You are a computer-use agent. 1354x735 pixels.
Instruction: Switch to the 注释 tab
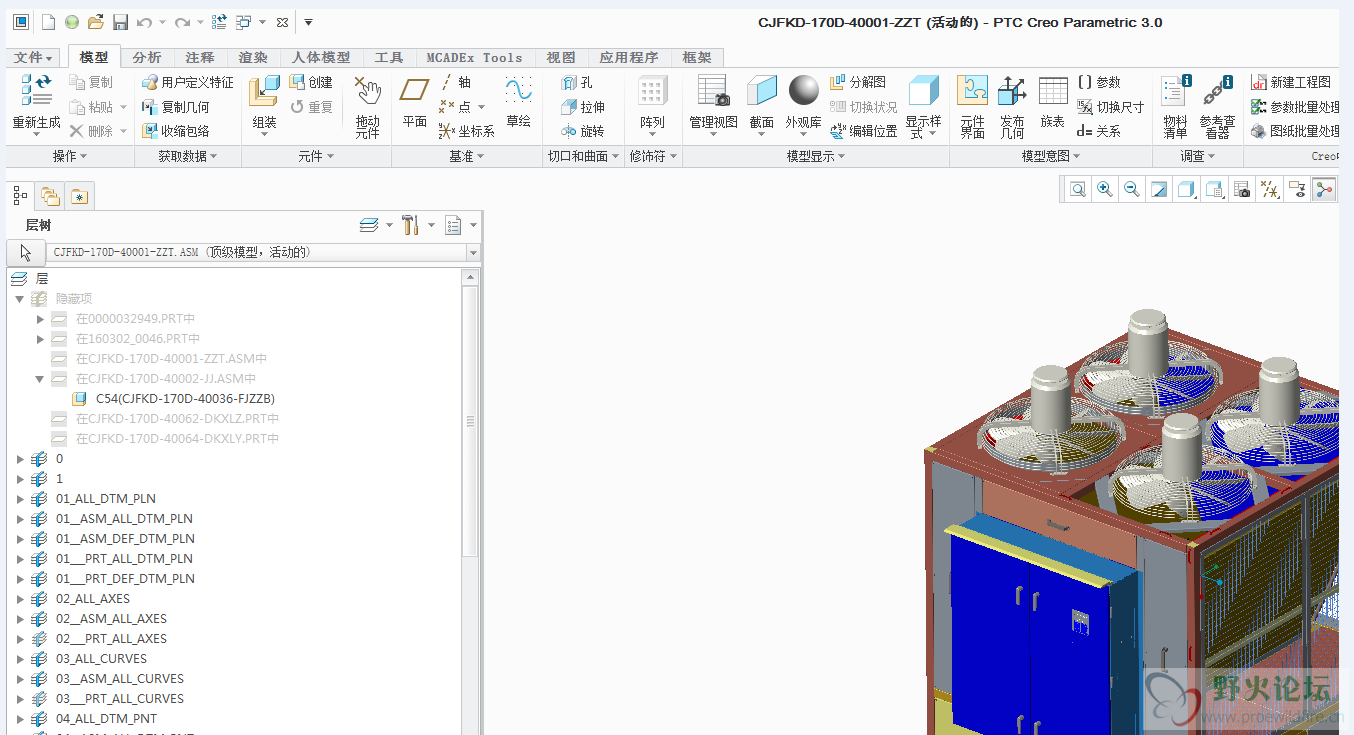tap(200, 58)
